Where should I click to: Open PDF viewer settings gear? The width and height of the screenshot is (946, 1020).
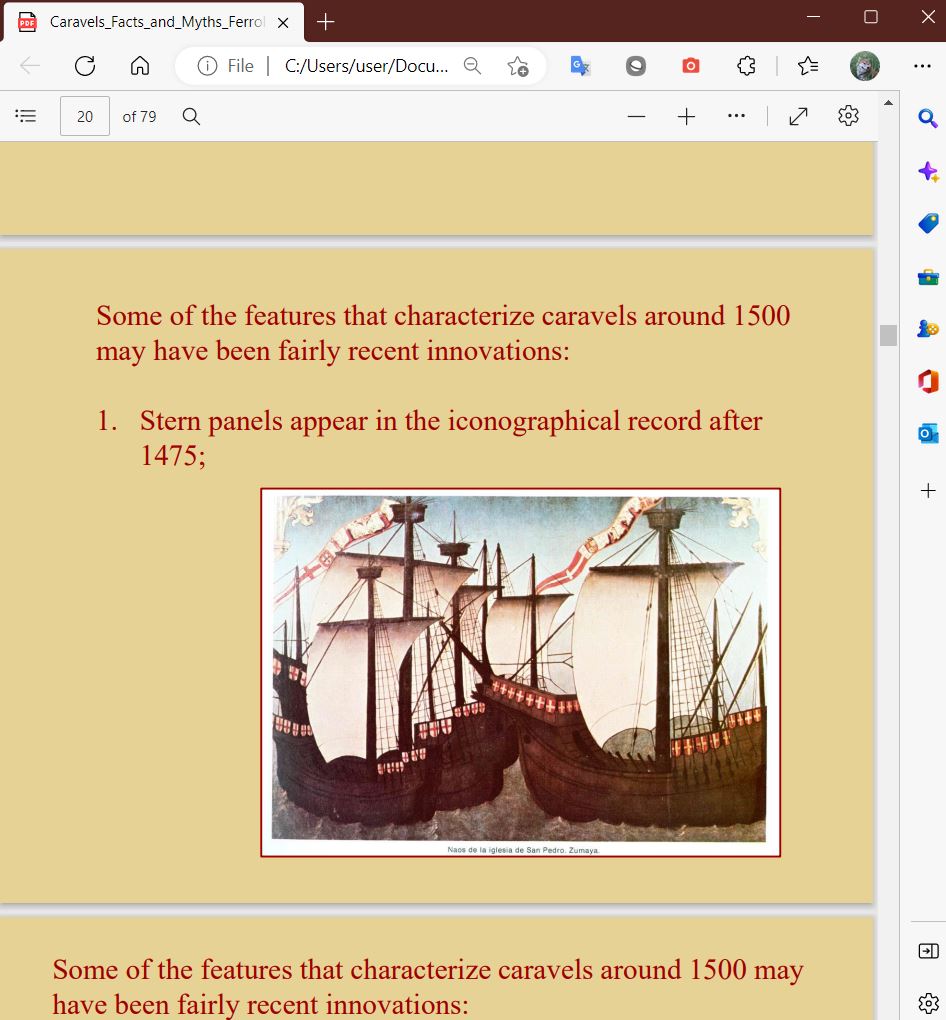848,116
